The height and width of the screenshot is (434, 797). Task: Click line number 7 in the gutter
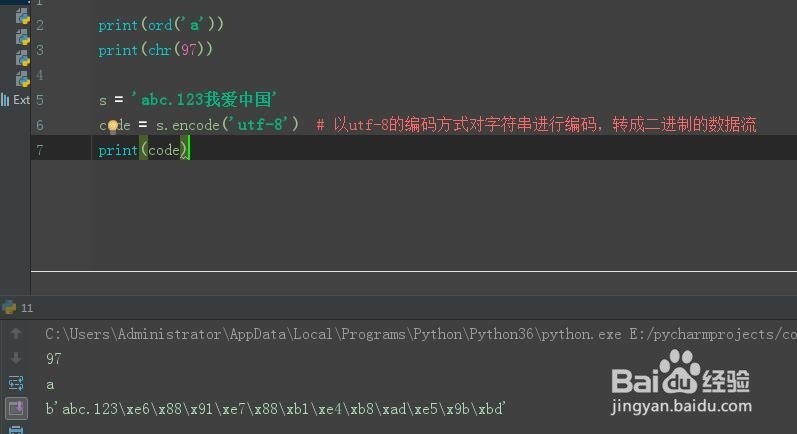coord(40,150)
